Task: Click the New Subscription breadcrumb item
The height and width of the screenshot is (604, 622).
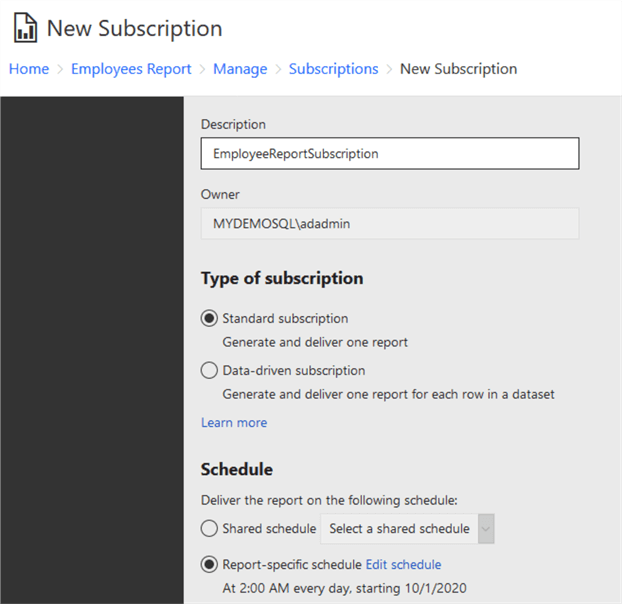Action: (458, 69)
